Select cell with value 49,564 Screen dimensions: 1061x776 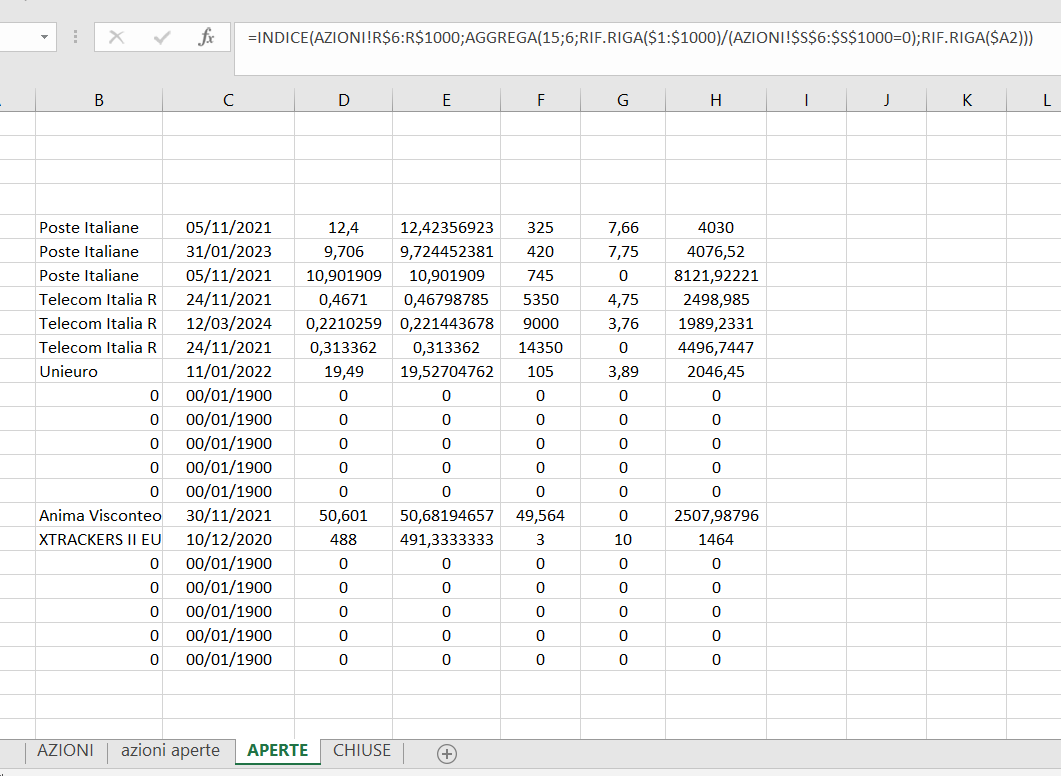541,516
